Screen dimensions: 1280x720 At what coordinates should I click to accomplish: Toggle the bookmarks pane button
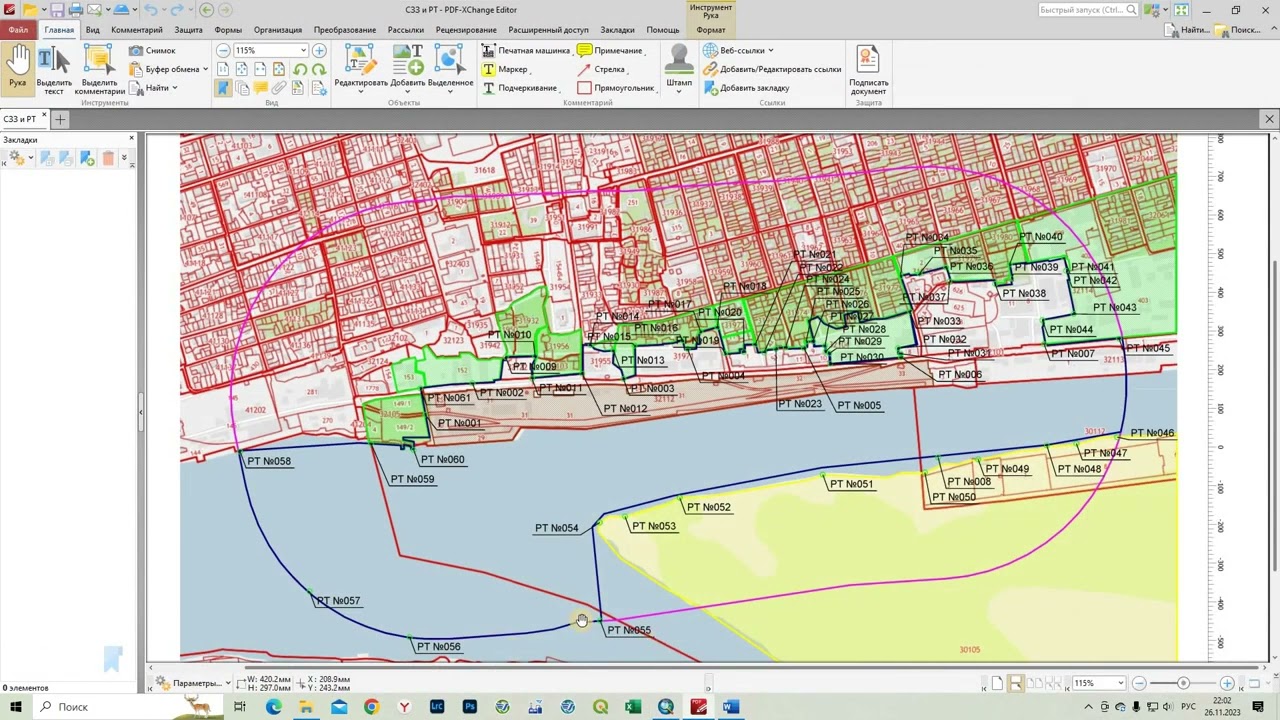point(223,88)
